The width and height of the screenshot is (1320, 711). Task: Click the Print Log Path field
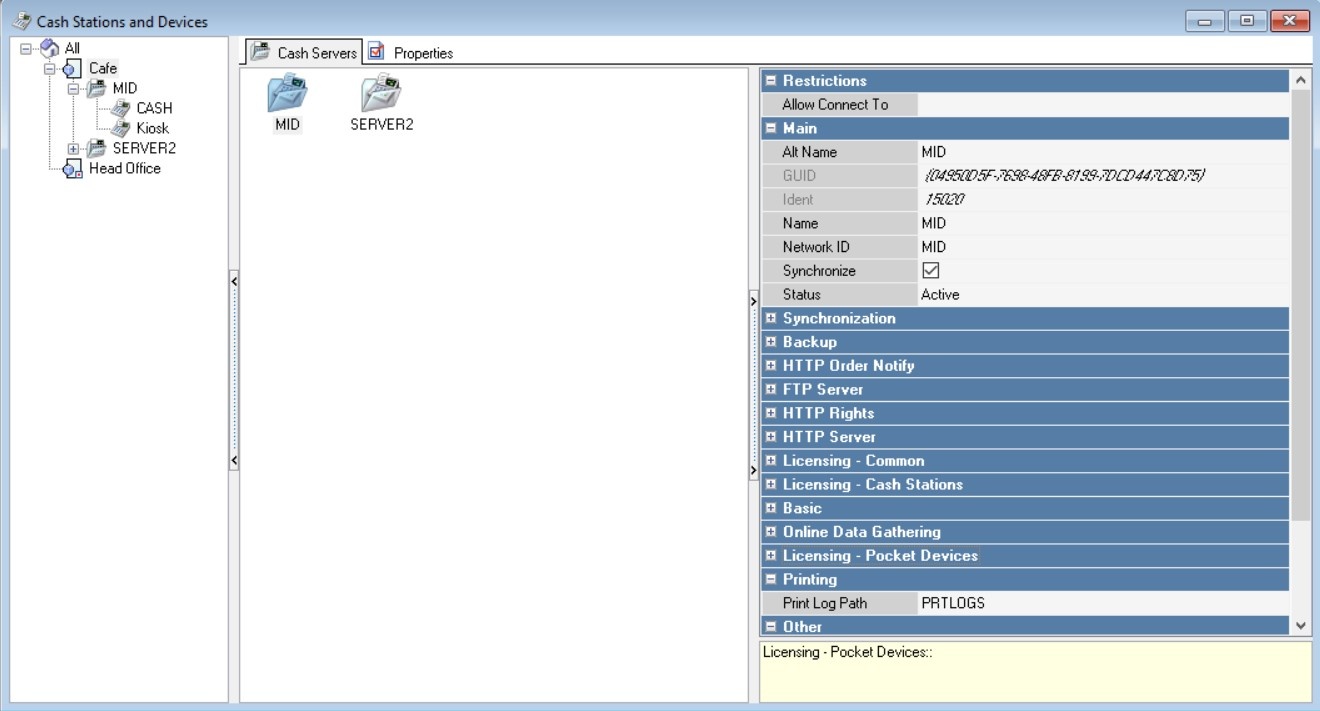tap(1100, 603)
